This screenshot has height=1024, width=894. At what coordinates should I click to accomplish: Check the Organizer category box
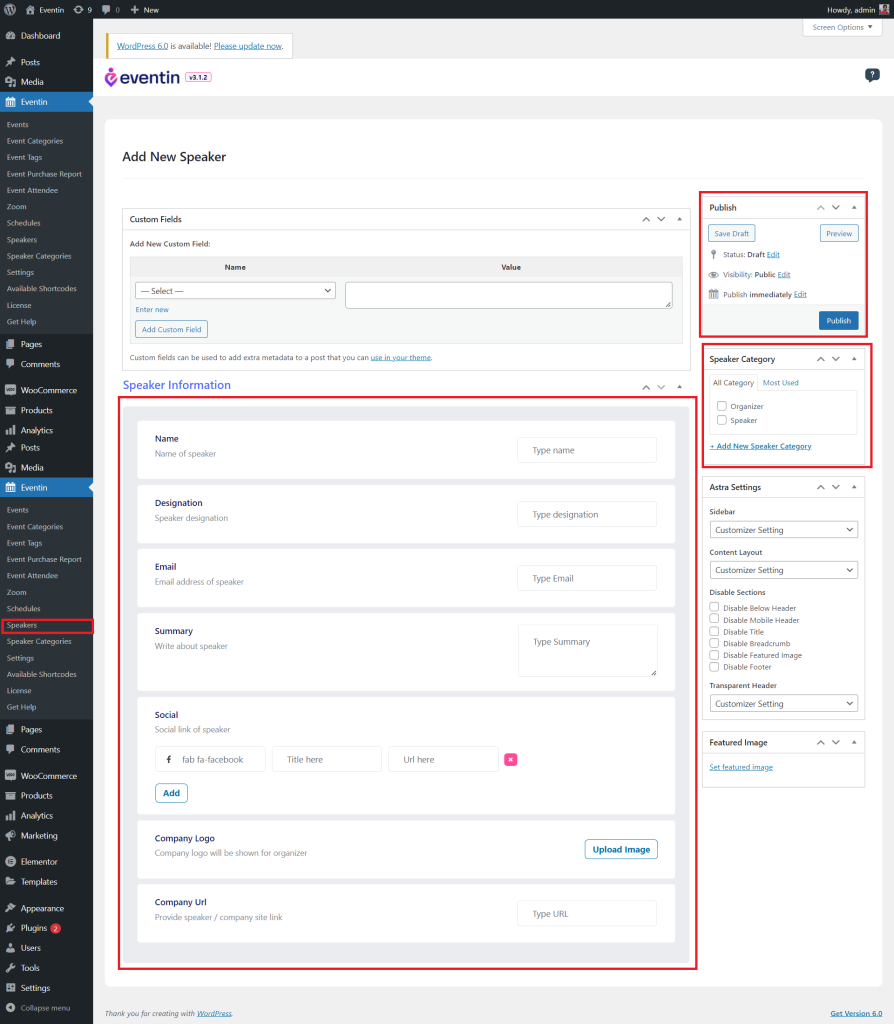pos(722,406)
